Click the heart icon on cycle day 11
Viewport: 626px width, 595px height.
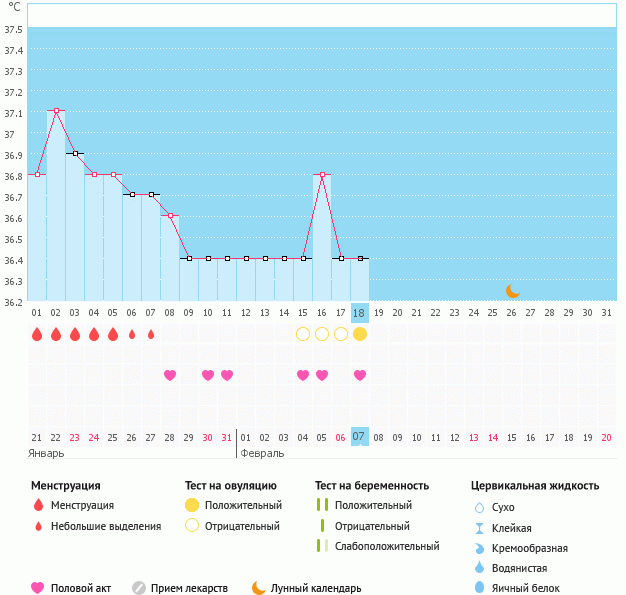(x=227, y=375)
